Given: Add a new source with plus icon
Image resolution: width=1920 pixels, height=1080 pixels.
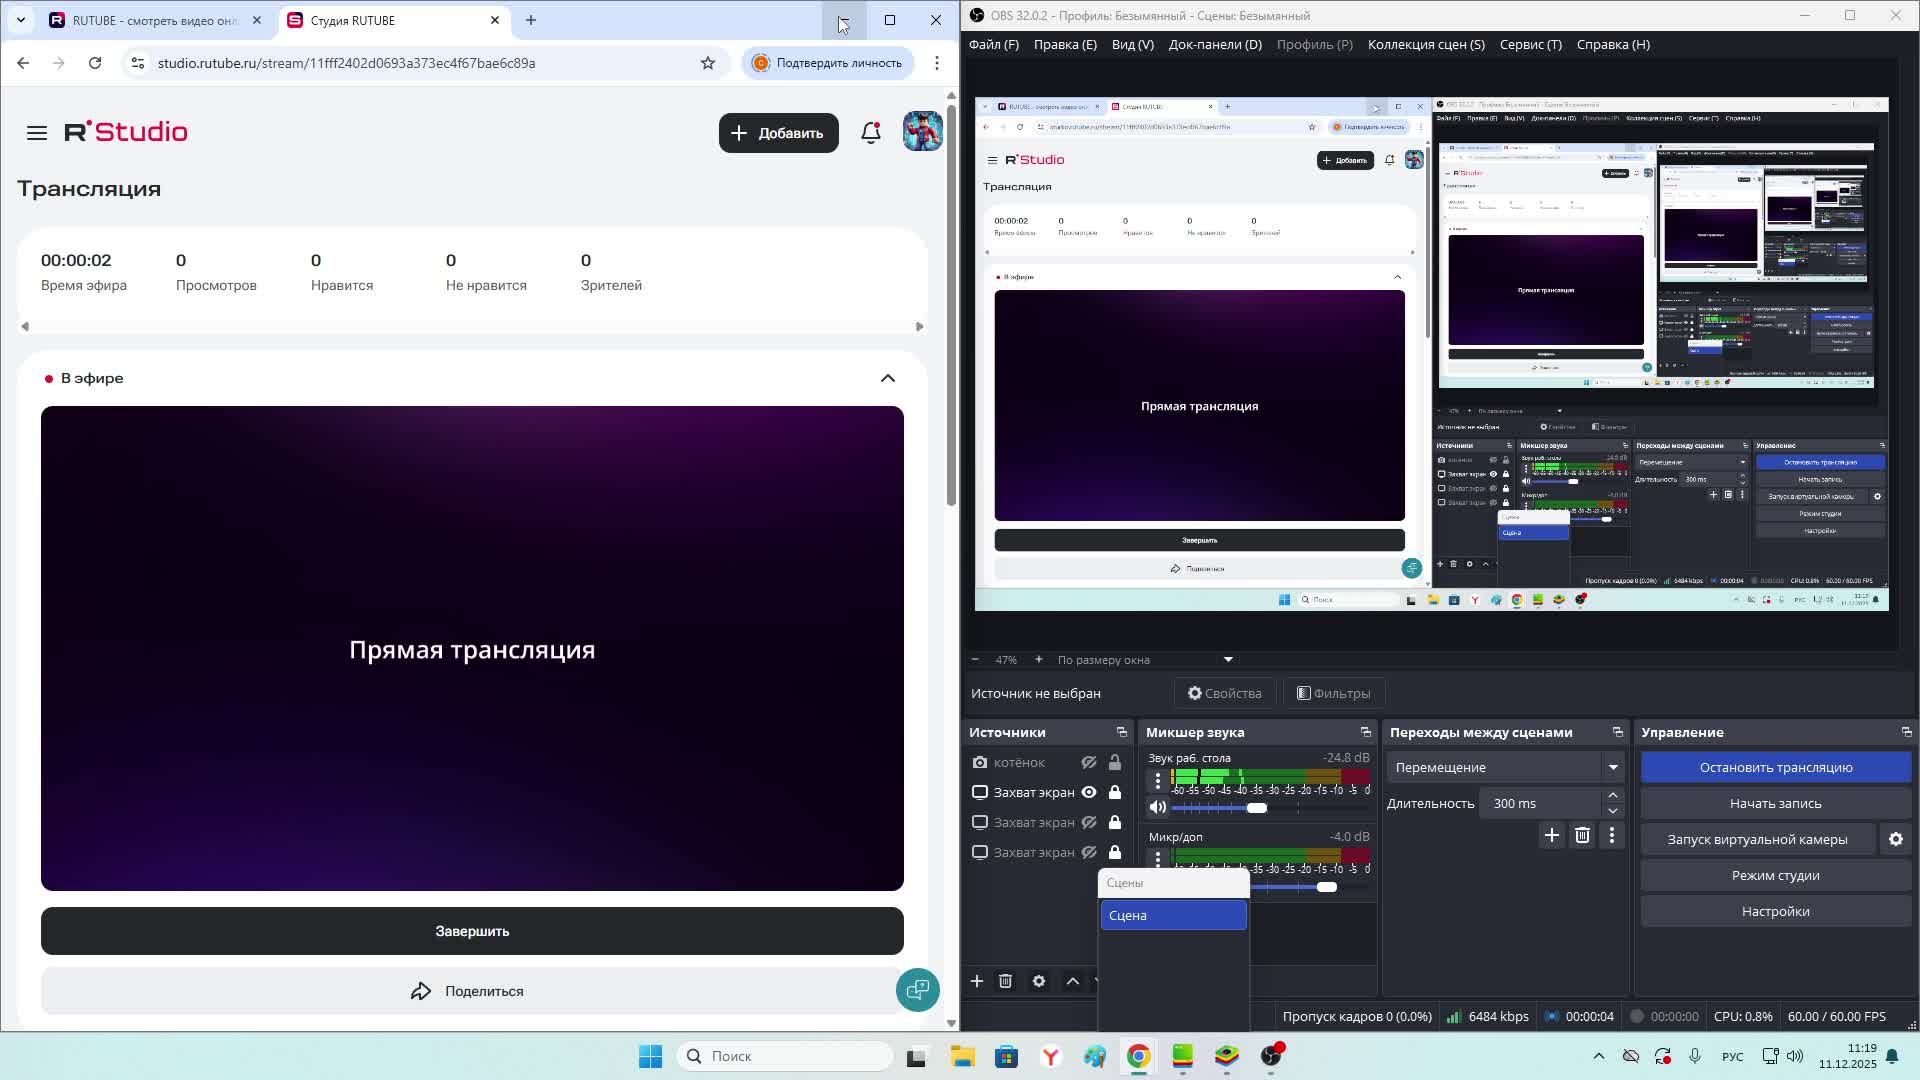Looking at the screenshot, I should 977,981.
